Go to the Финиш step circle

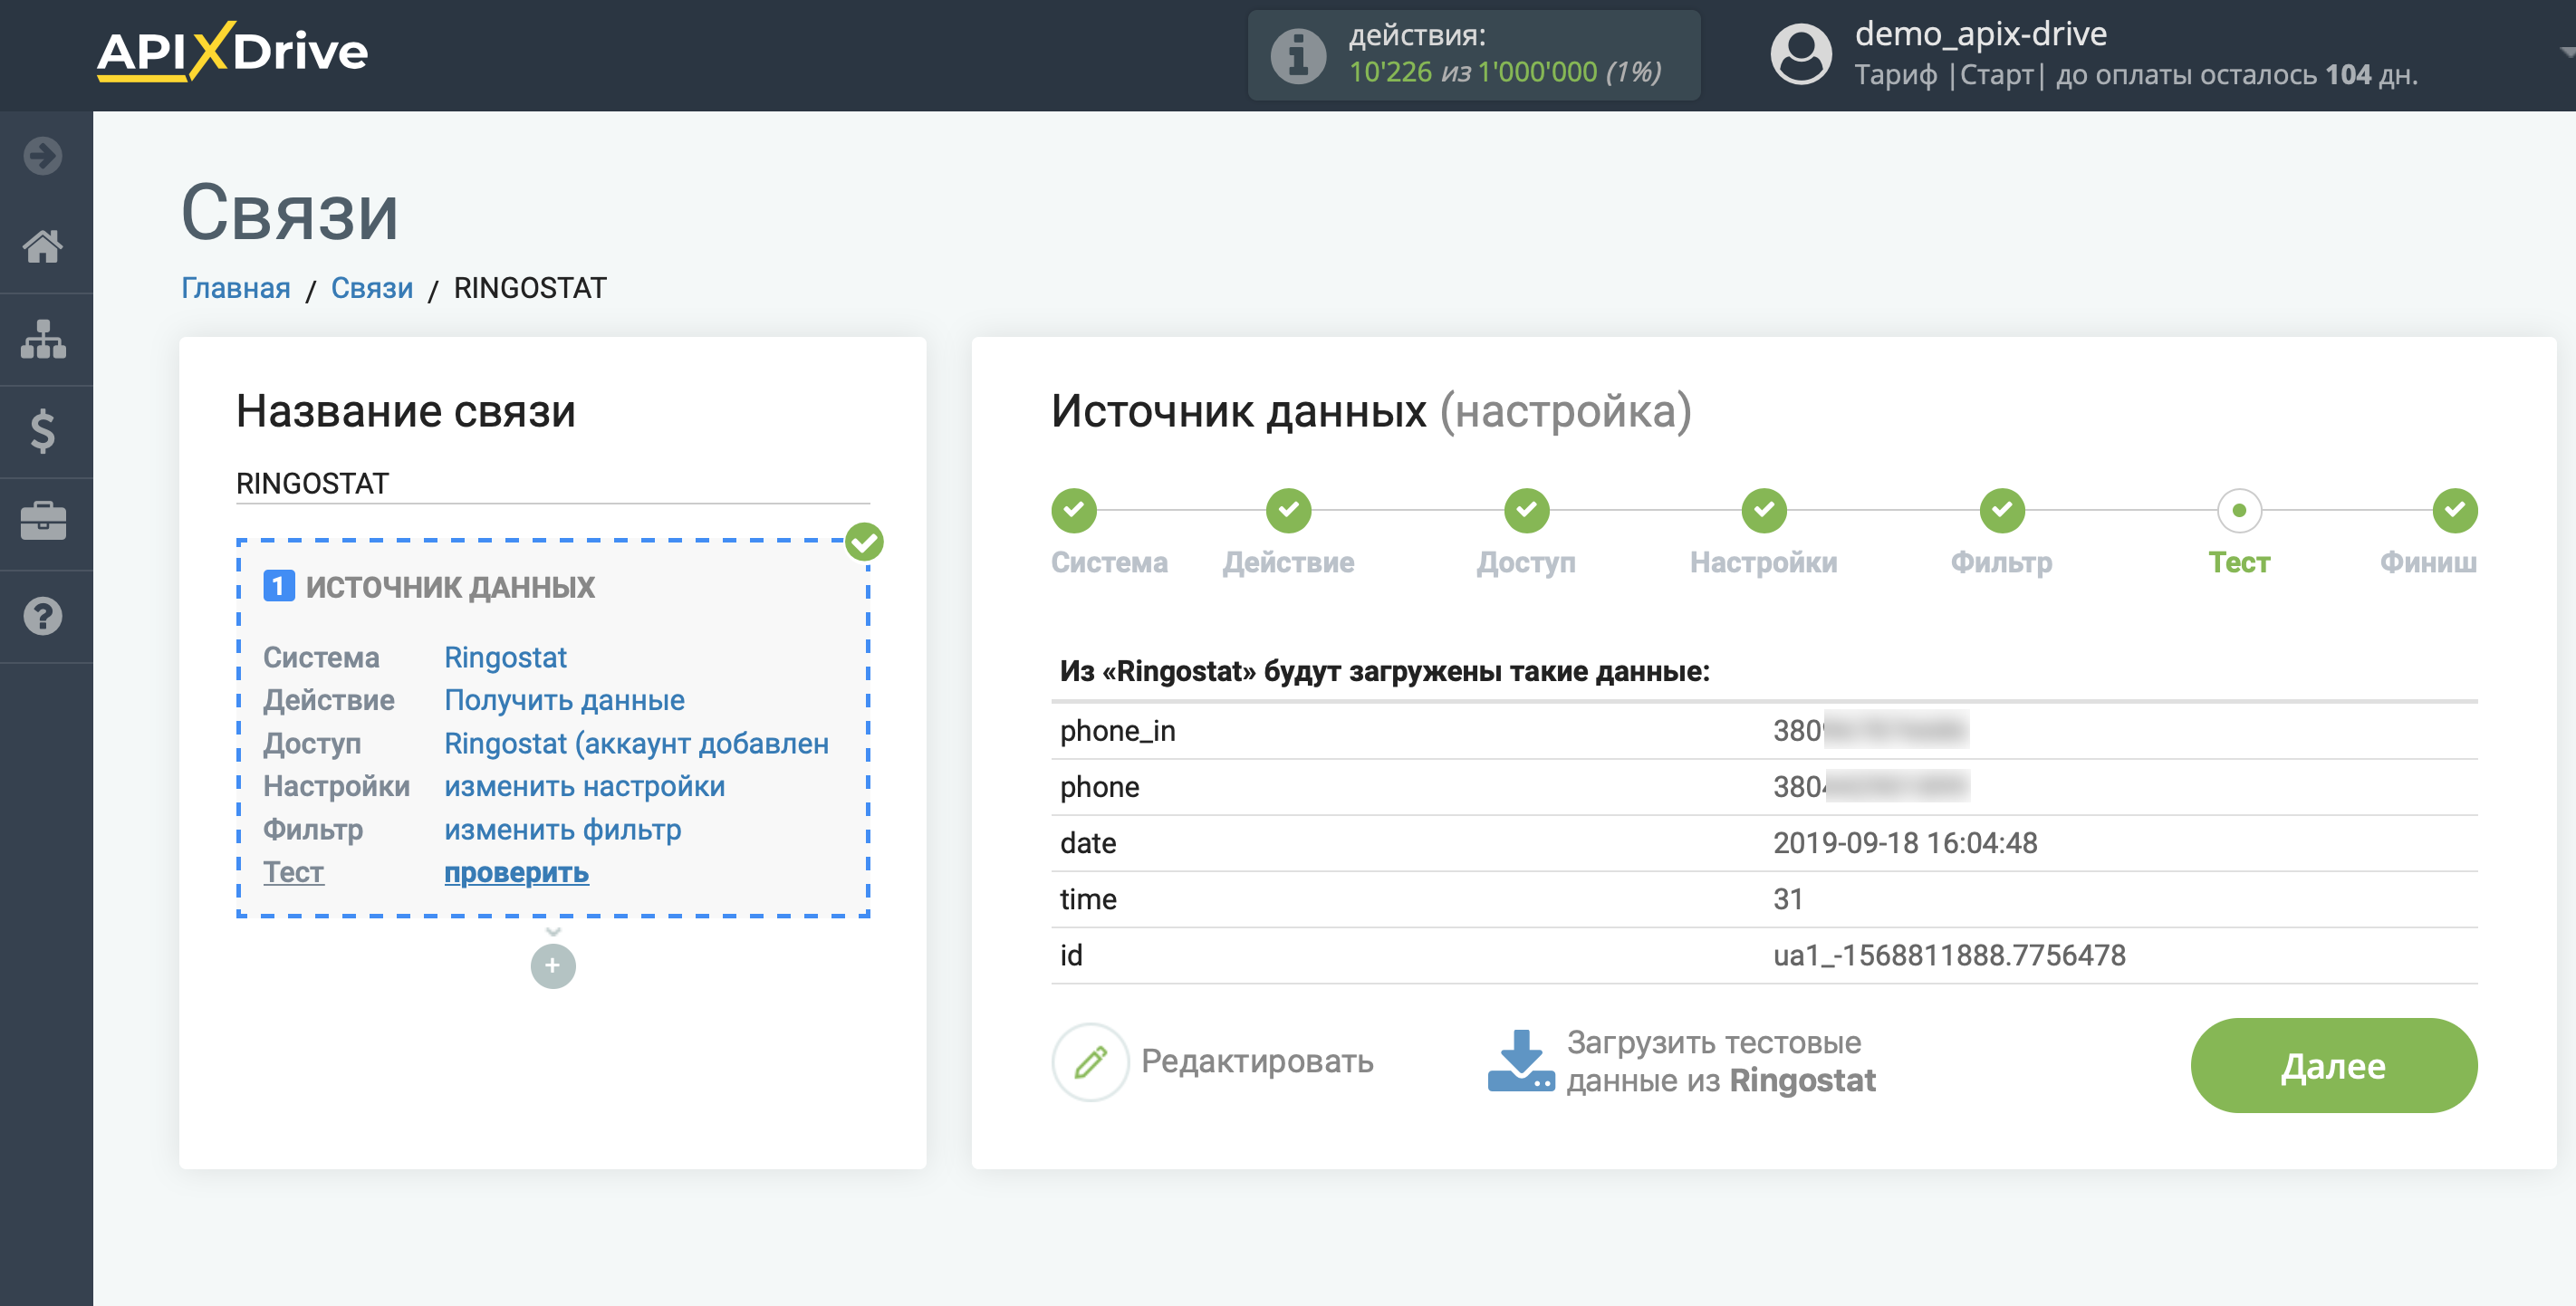click(x=2455, y=511)
